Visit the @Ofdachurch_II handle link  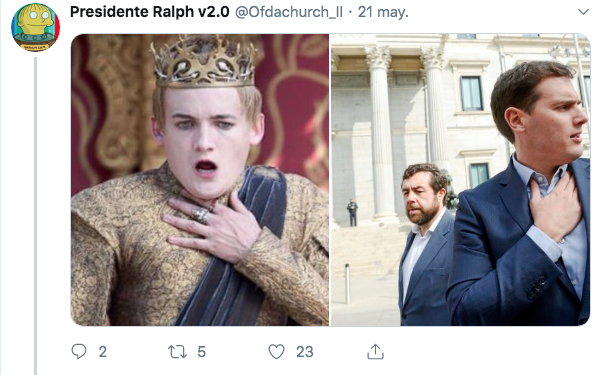click(289, 12)
